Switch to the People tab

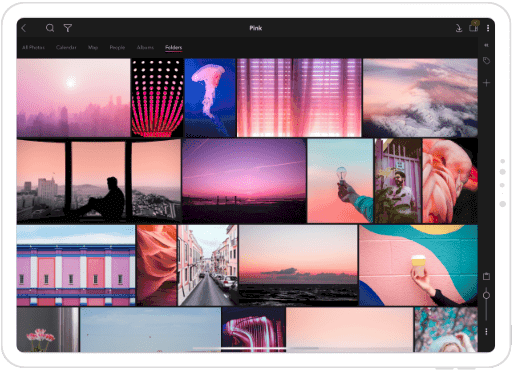point(117,47)
